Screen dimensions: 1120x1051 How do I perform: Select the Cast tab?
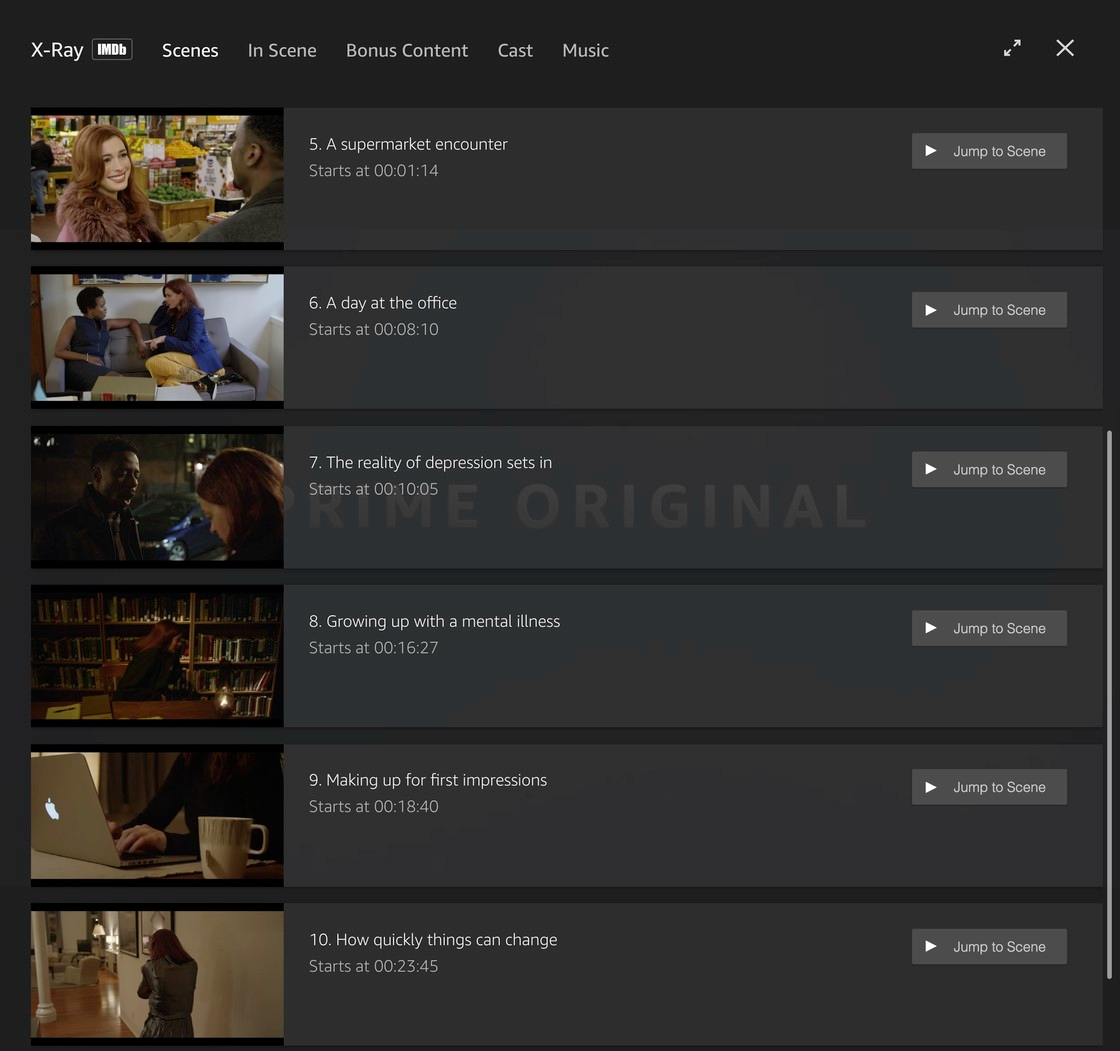coord(515,50)
